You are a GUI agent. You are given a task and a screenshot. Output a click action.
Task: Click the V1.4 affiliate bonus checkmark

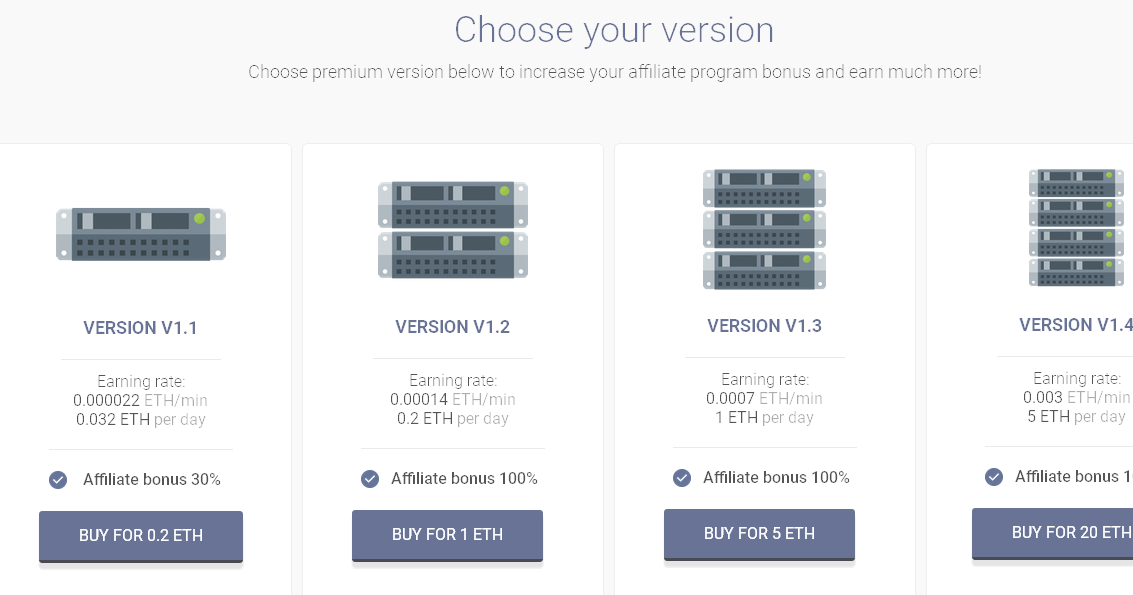[993, 476]
